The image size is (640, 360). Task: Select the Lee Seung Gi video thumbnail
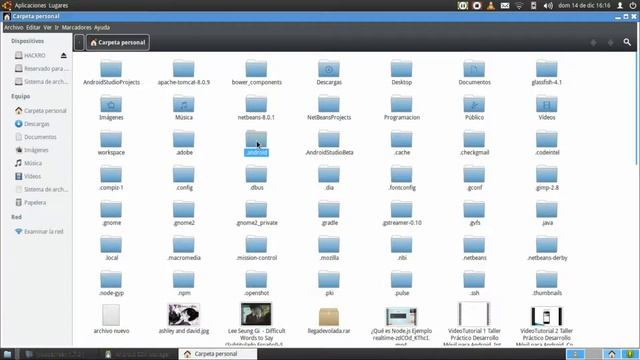coord(256,314)
